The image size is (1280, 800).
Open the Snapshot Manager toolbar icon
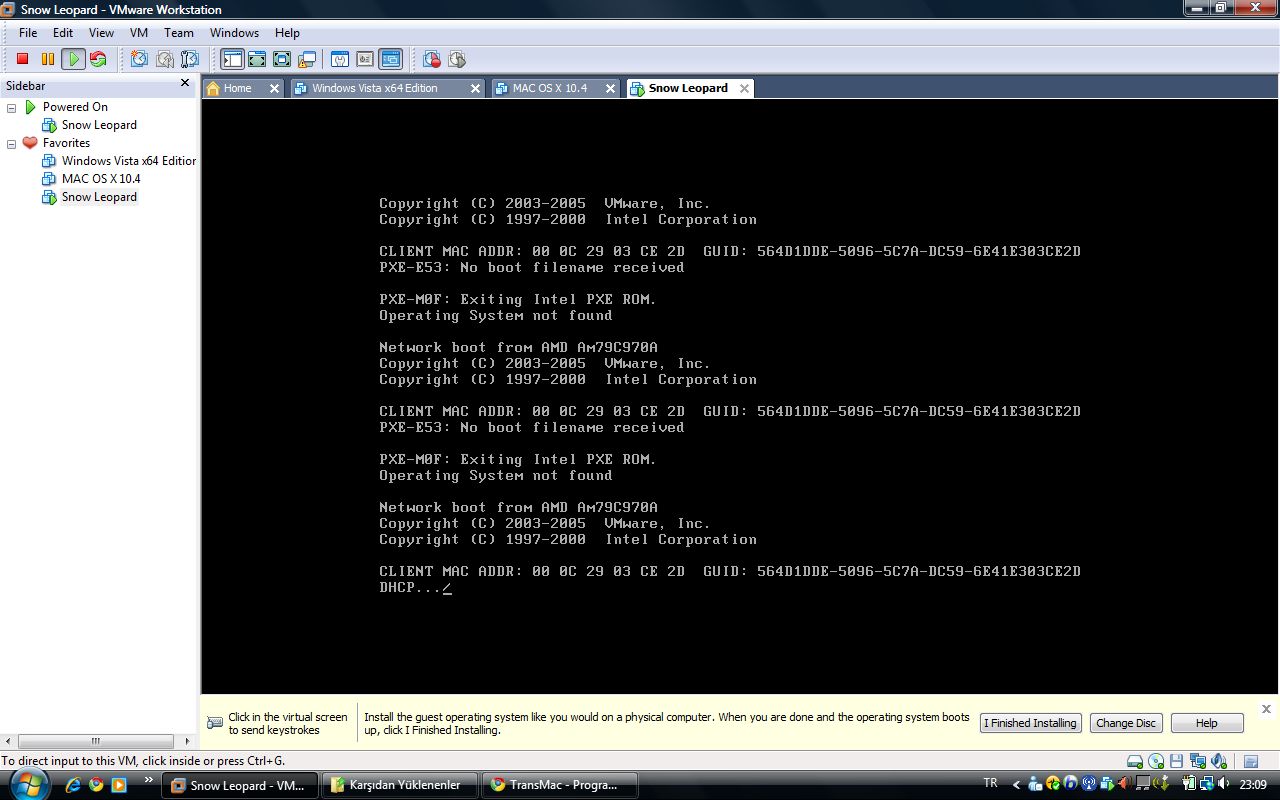point(189,59)
